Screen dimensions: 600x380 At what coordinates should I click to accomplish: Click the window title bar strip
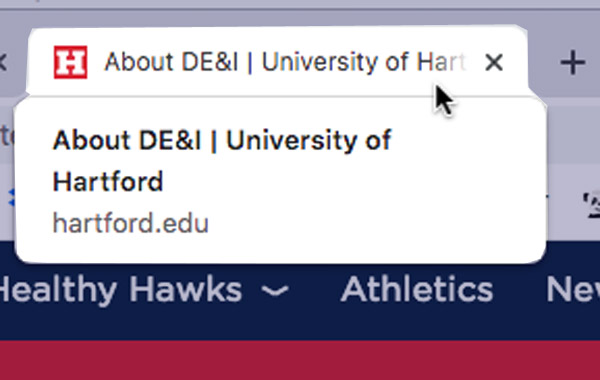(300, 4)
